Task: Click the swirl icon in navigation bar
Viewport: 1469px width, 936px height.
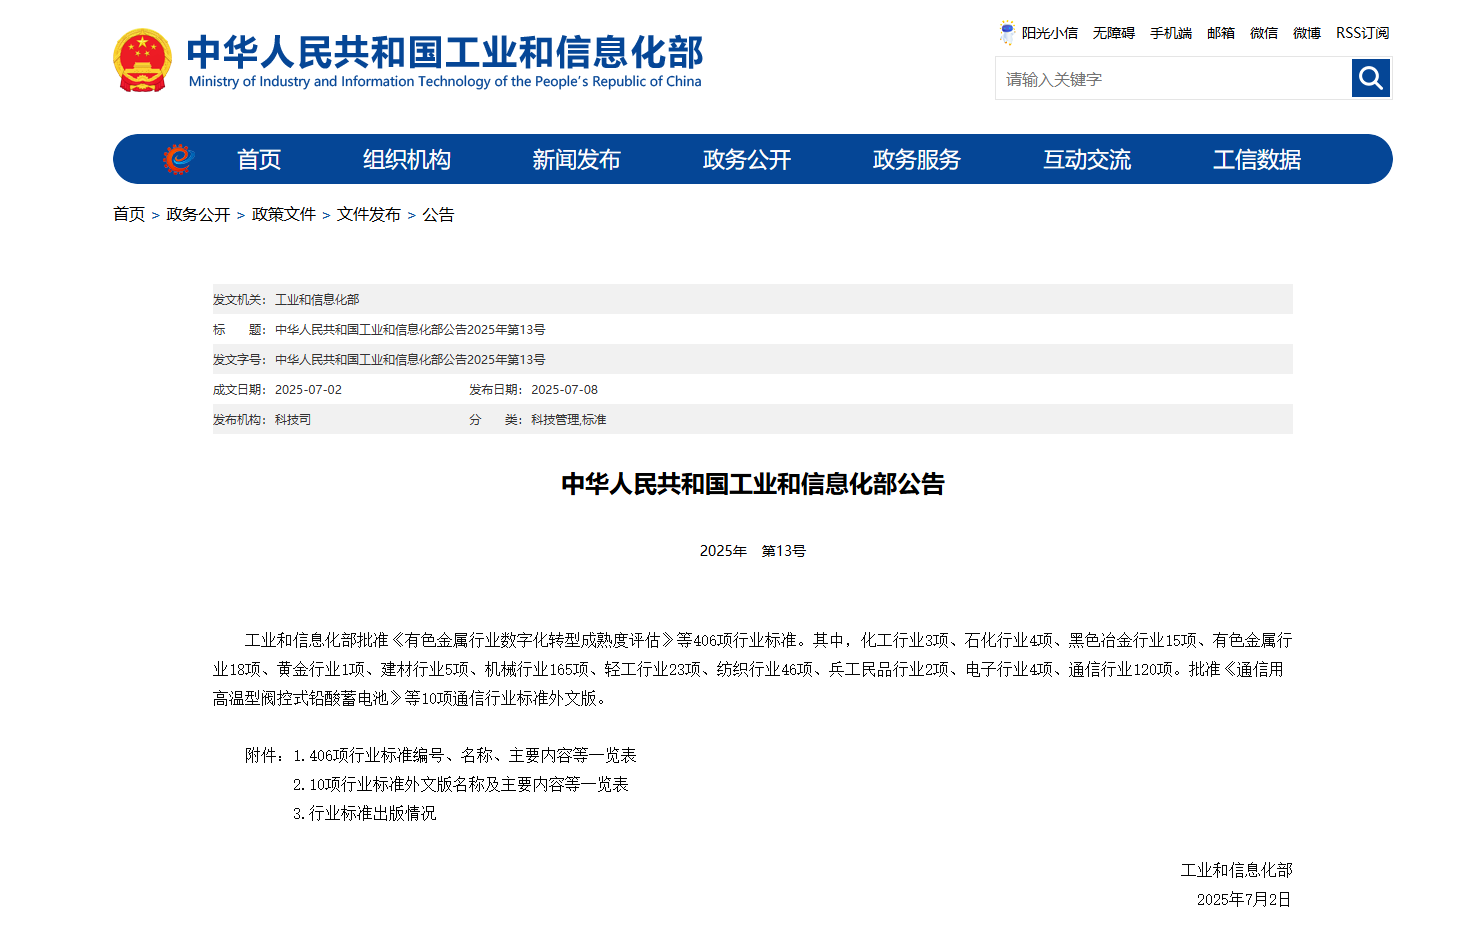Action: pyautogui.click(x=178, y=159)
